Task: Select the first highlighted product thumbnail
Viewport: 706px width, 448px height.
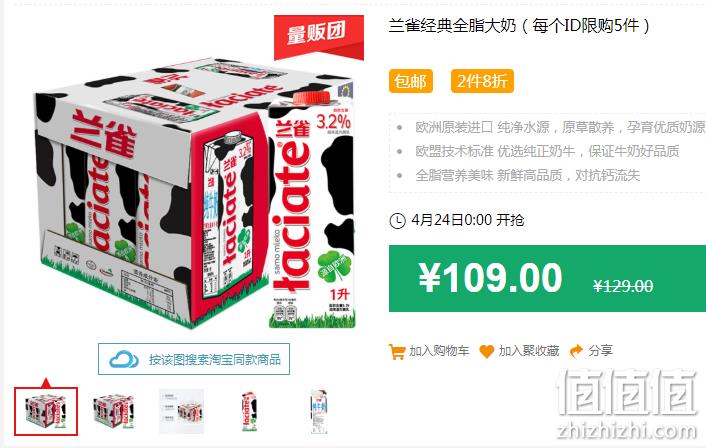Action: point(46,411)
